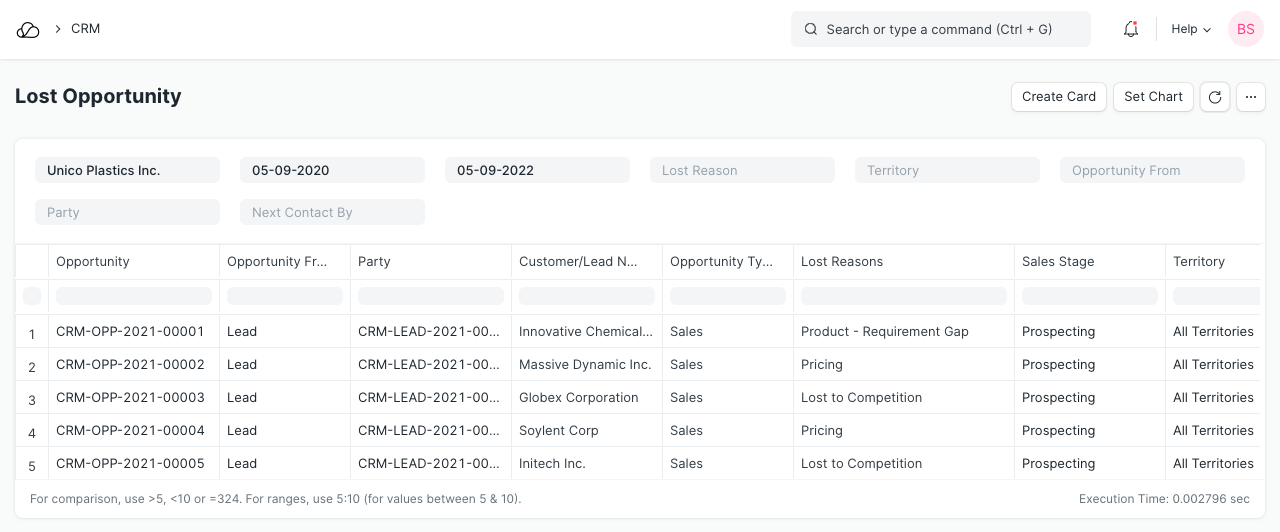Click the Opportunity From filter field
Viewport: 1280px width, 532px height.
[1152, 171]
